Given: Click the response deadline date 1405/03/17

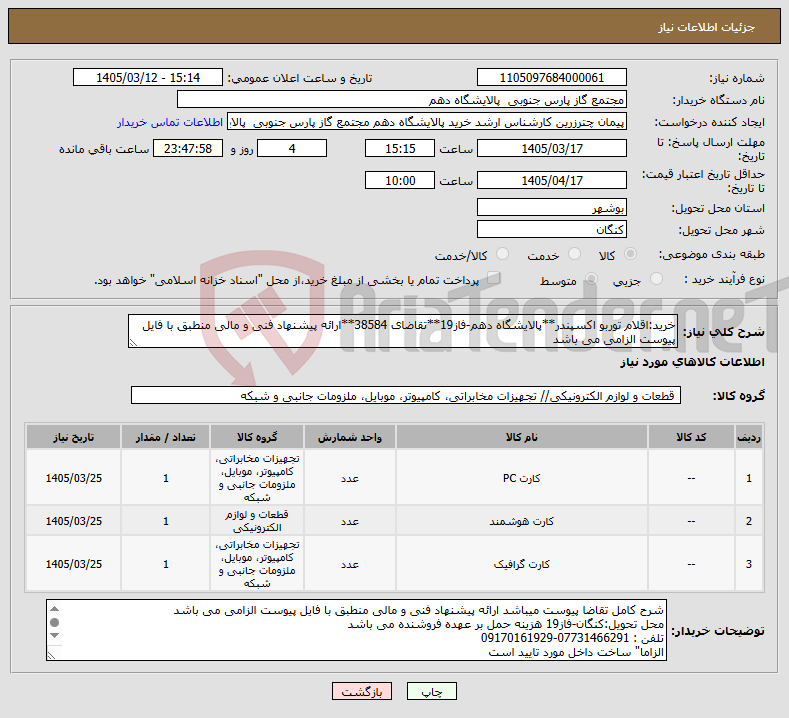Looking at the screenshot, I should pyautogui.click(x=551, y=148).
